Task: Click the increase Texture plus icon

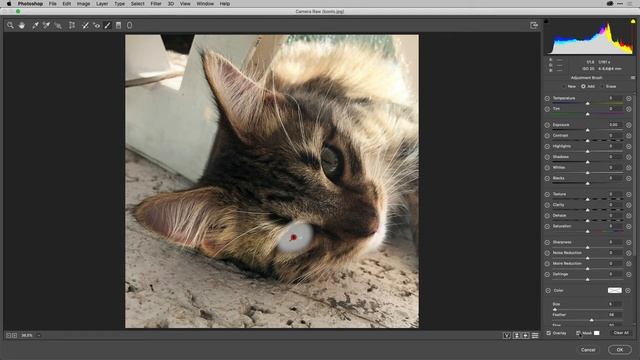Action: (x=629, y=194)
